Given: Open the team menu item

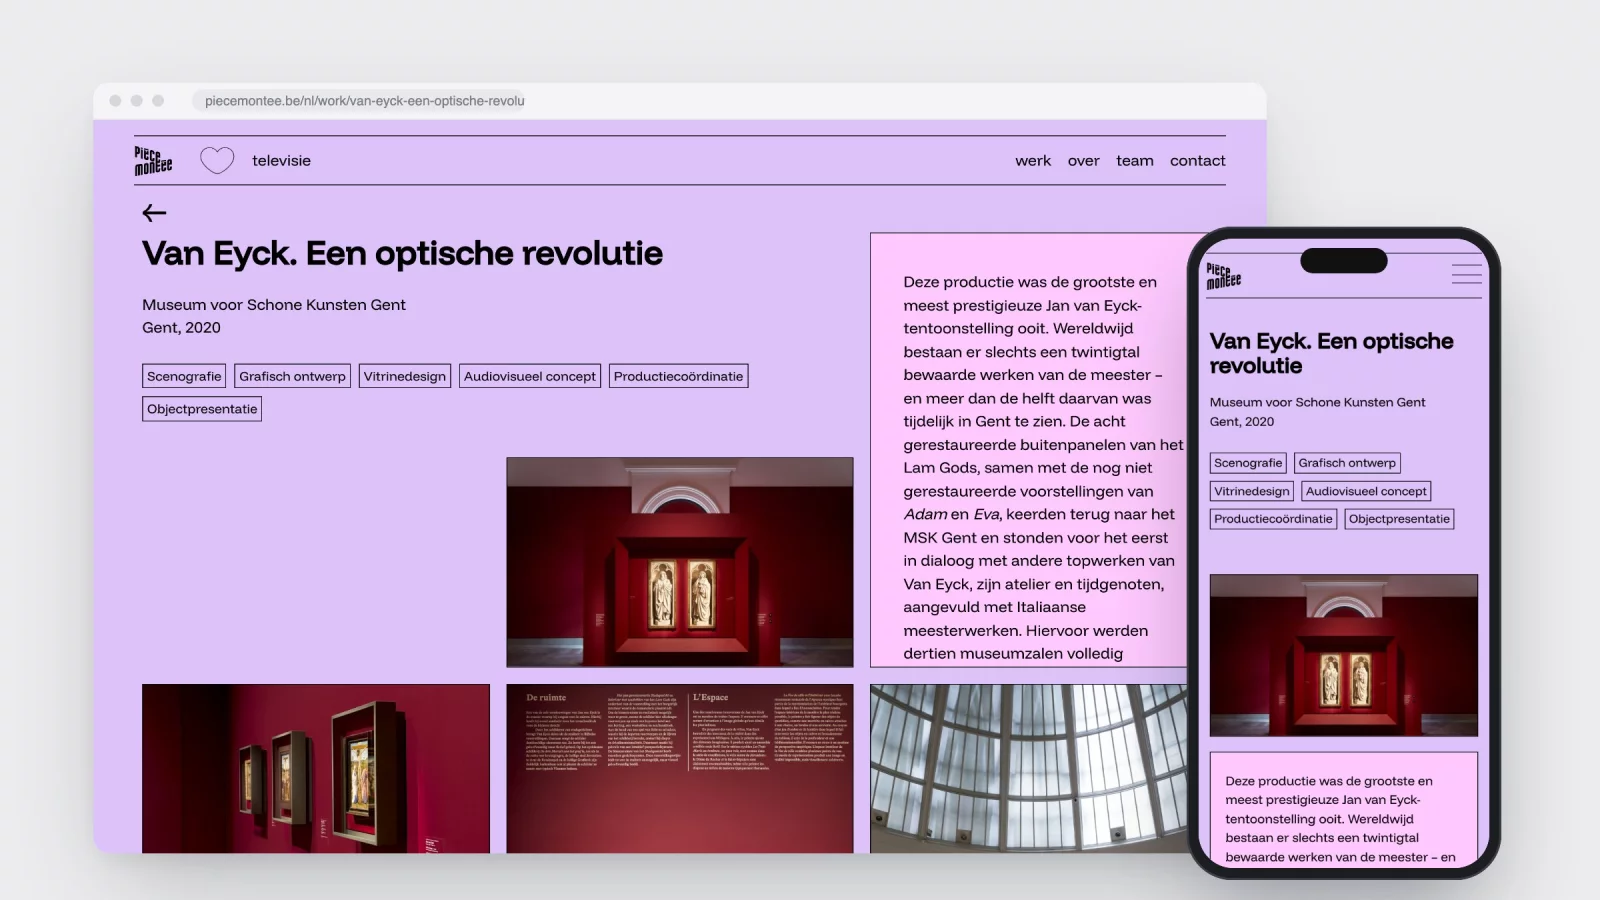Looking at the screenshot, I should click(1135, 160).
